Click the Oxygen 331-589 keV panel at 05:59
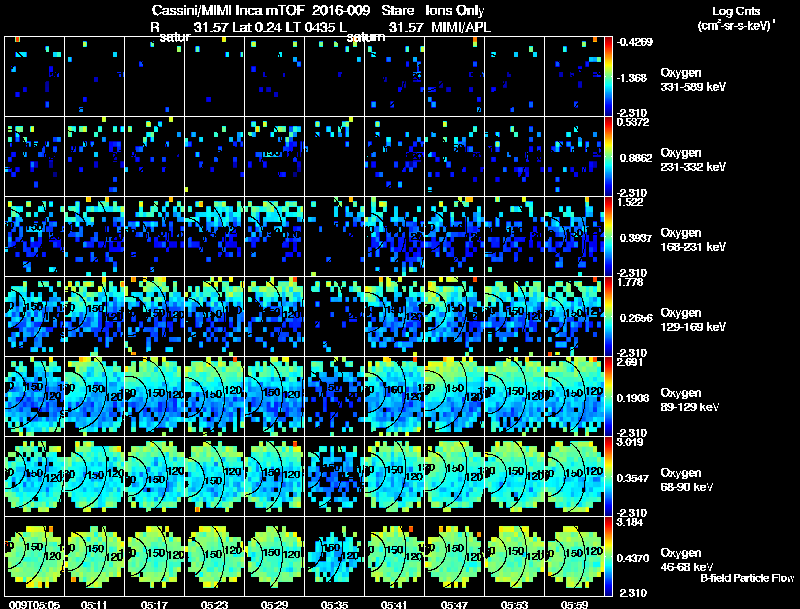800x609 pixels. 574,77
